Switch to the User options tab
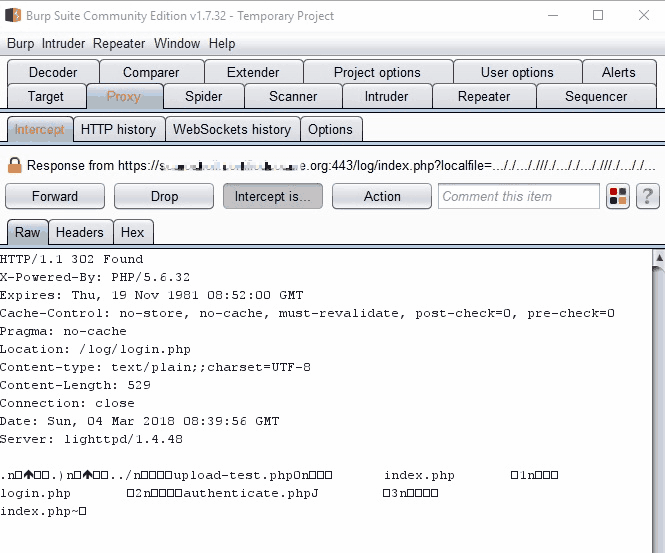Viewport: 665px width, 553px height. point(517,72)
